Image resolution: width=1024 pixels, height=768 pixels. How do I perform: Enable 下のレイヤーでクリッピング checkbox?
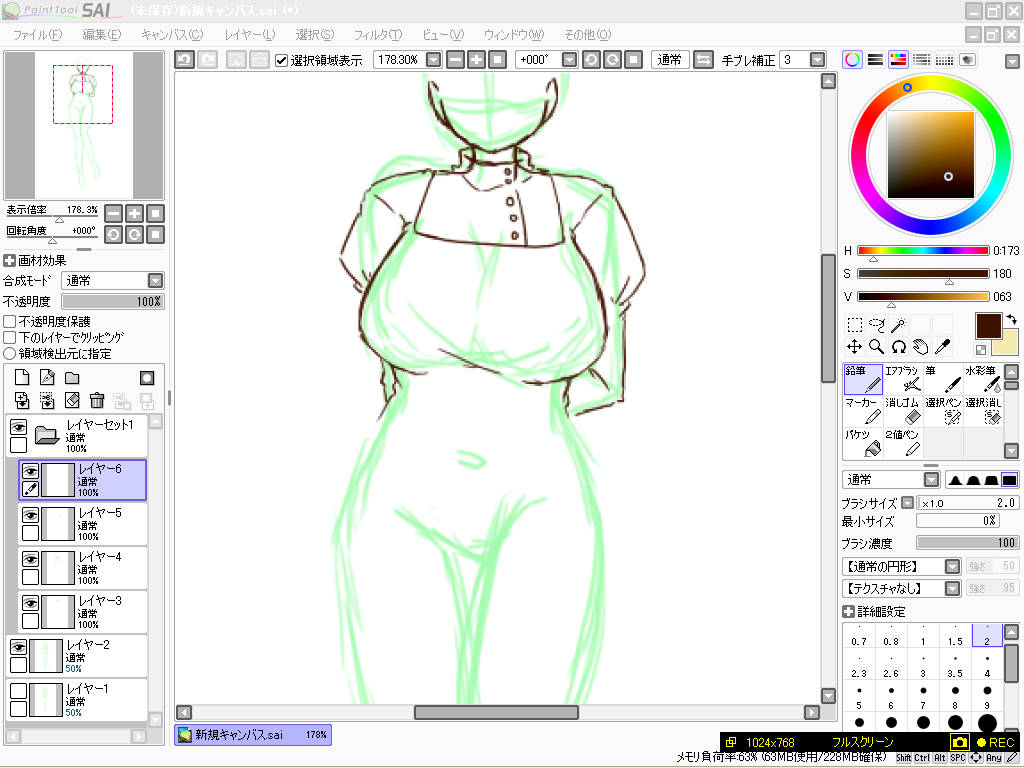[x=10, y=338]
